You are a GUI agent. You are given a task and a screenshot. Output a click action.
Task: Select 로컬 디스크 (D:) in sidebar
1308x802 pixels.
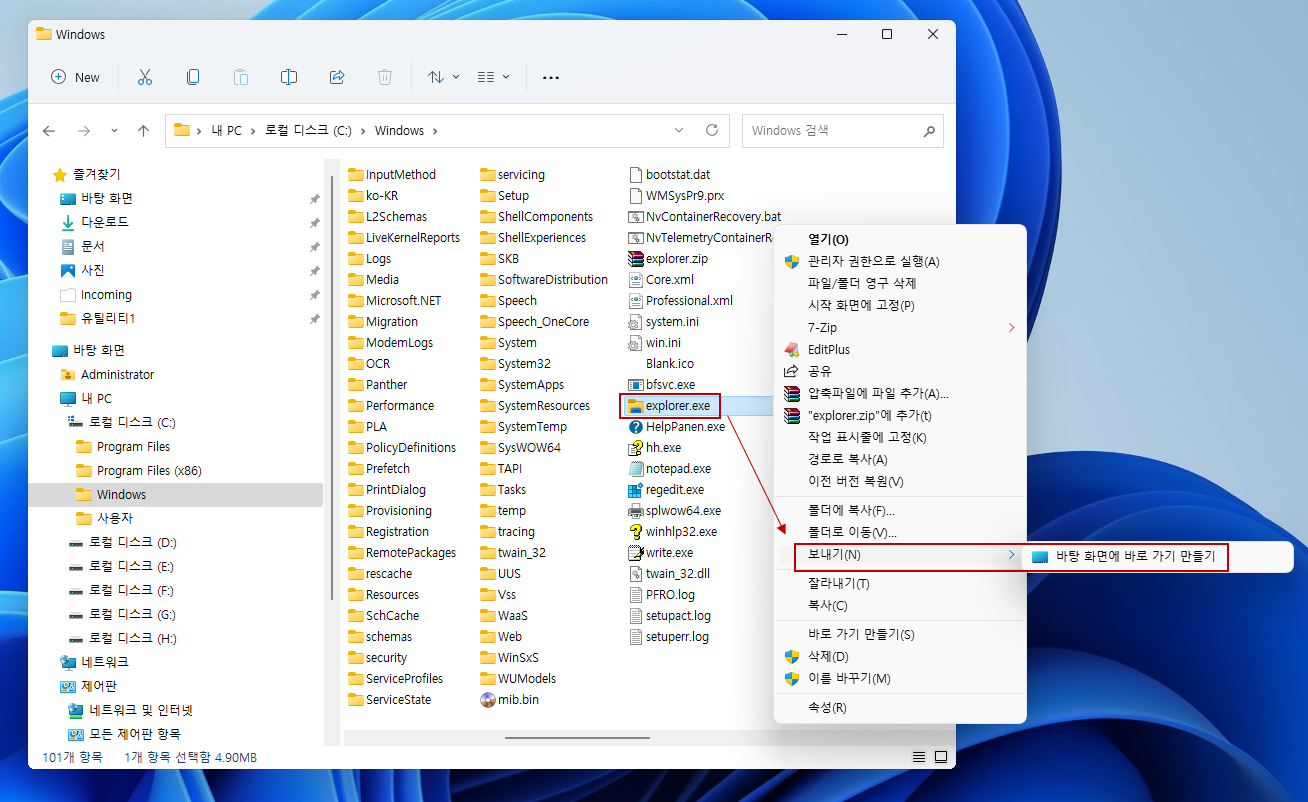coord(133,543)
